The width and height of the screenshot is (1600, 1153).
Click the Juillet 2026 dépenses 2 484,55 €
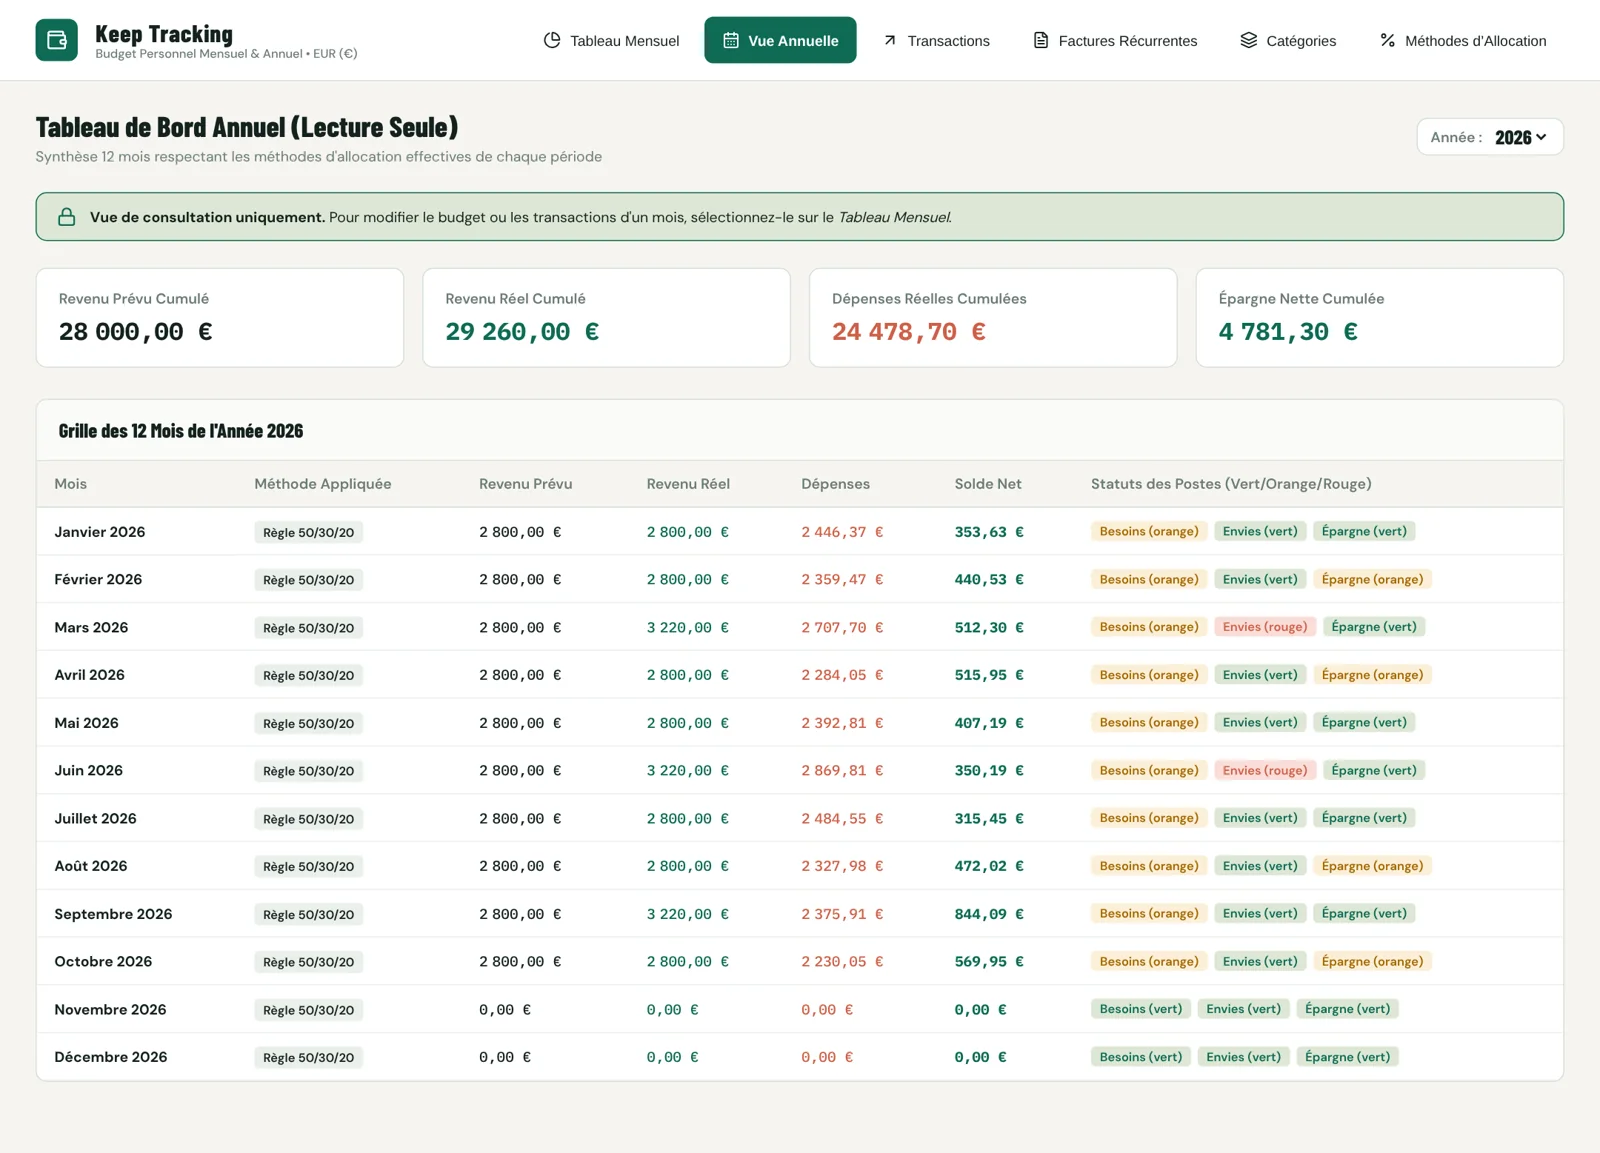point(842,818)
